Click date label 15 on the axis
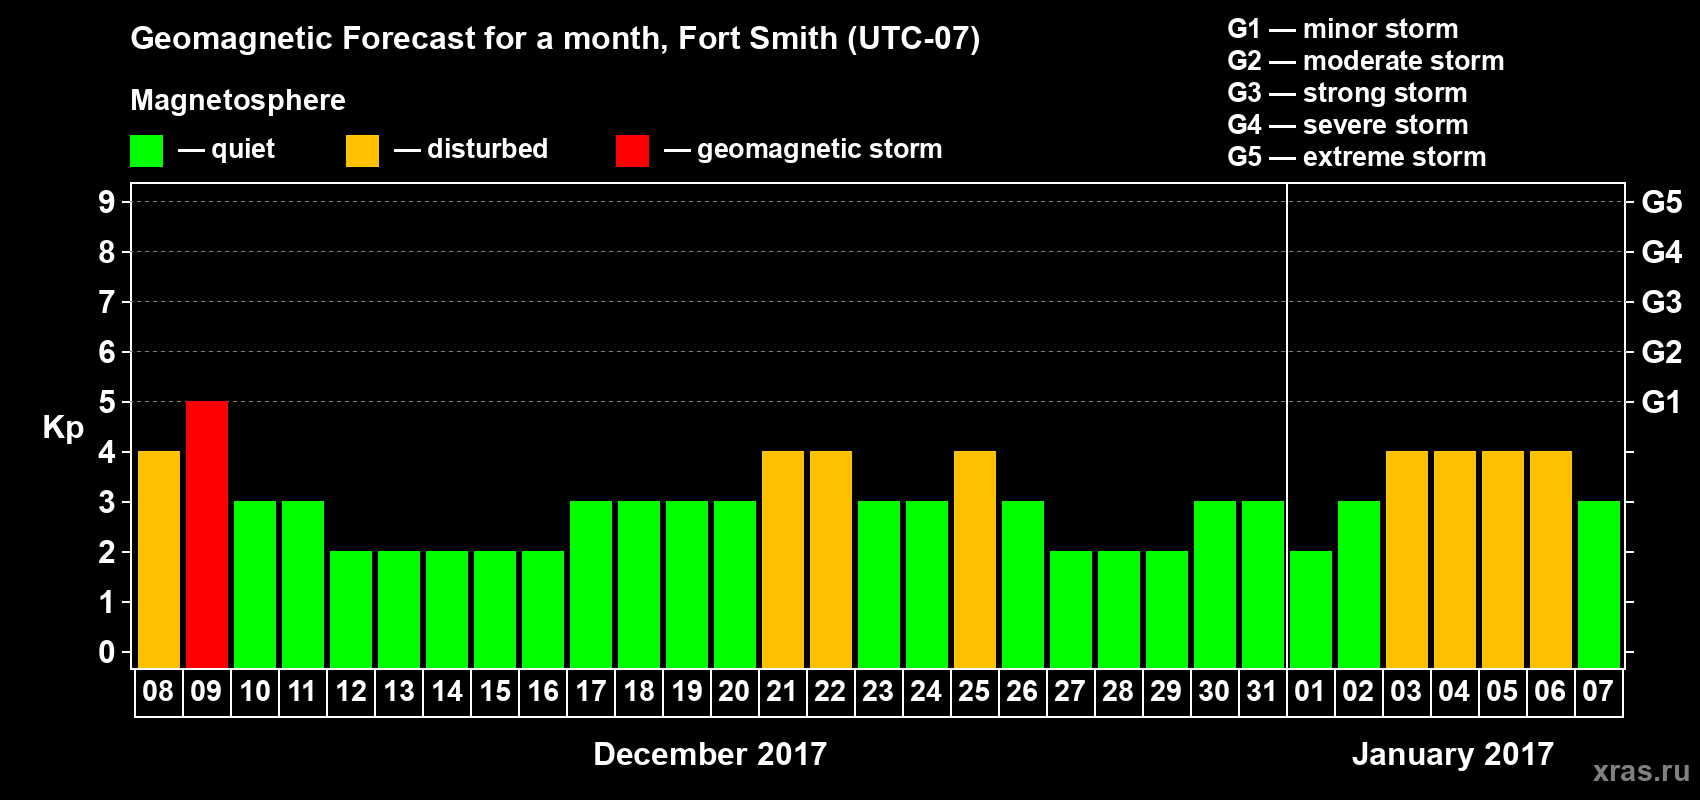The image size is (1700, 800). 494,691
